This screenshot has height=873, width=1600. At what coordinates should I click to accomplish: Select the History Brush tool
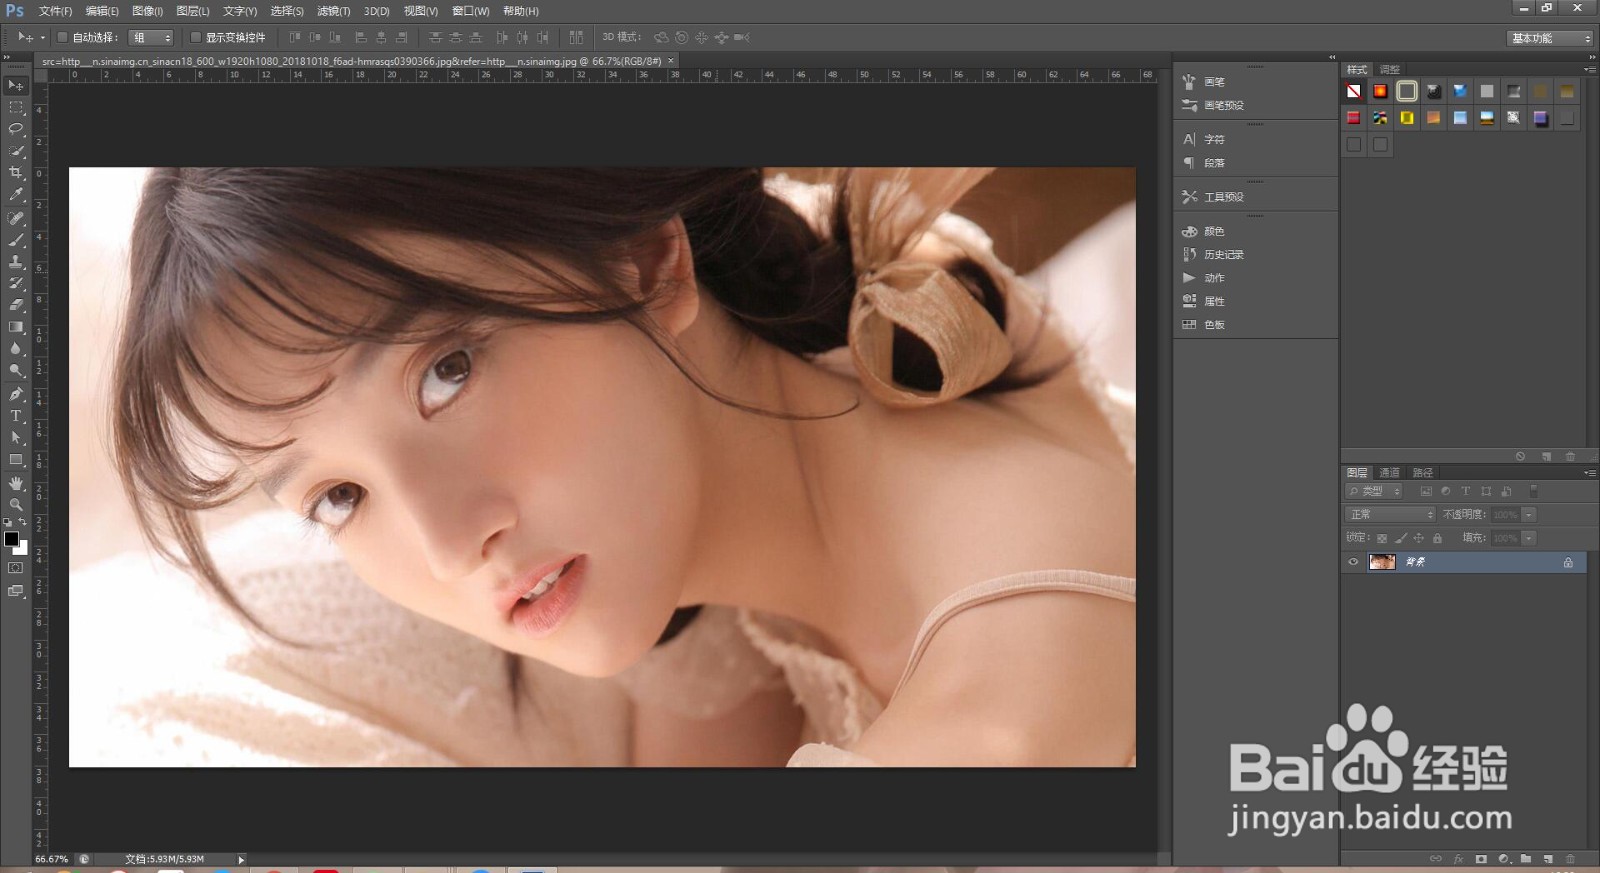pyautogui.click(x=16, y=284)
